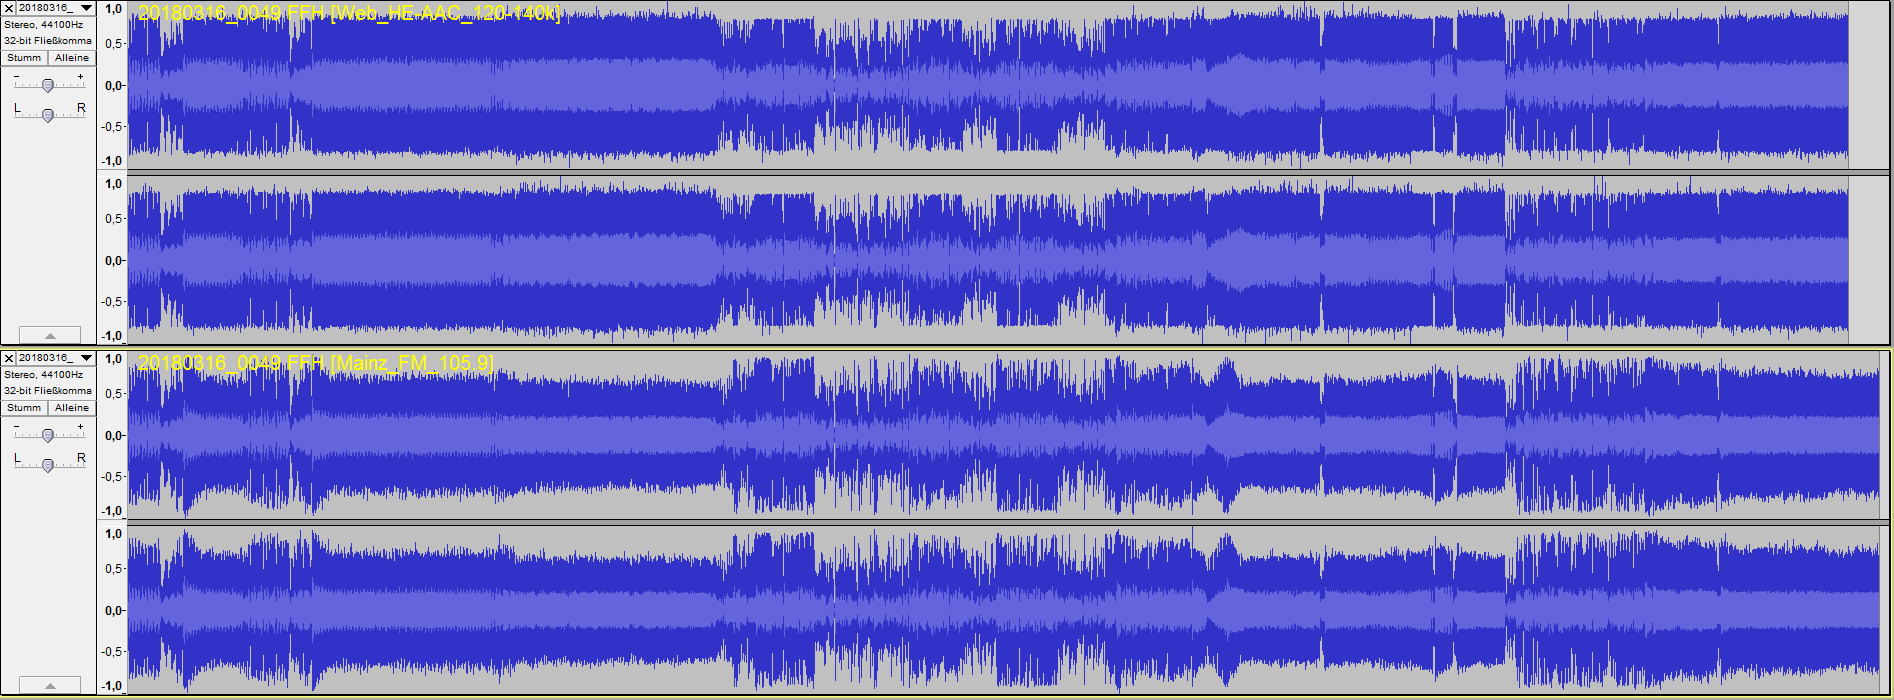Click the left channel vertical ruler of Web_HE-AAC track
Image resolution: width=1894 pixels, height=700 pixels.
112,85
